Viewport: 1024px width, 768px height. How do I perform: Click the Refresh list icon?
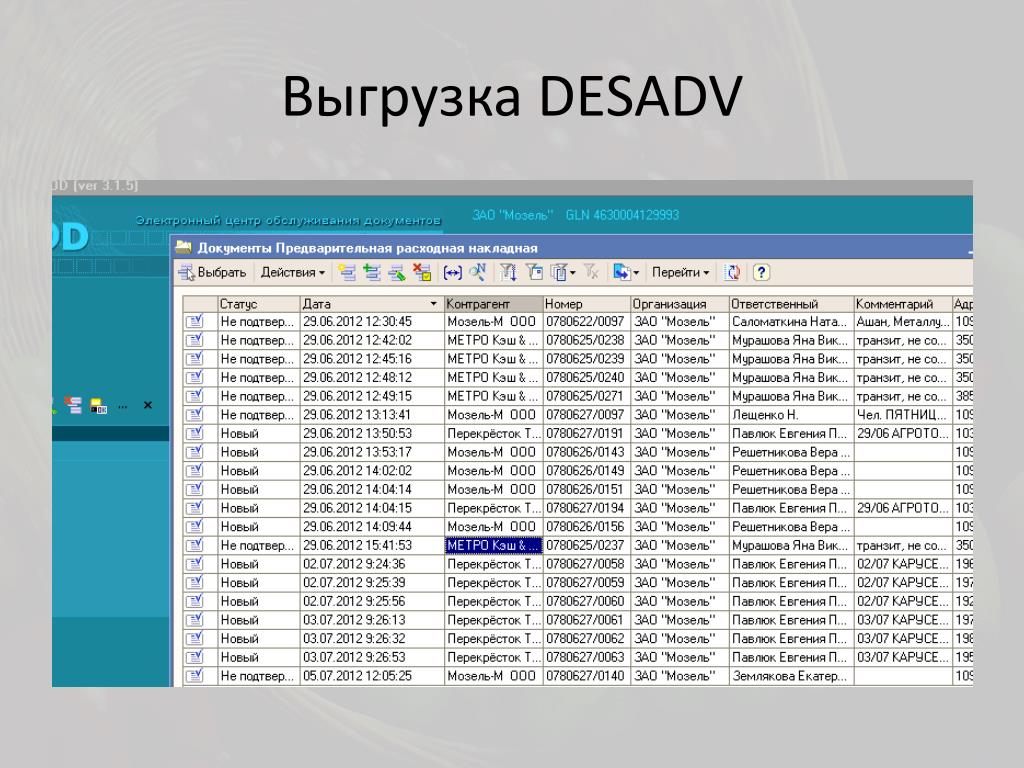[x=733, y=273]
